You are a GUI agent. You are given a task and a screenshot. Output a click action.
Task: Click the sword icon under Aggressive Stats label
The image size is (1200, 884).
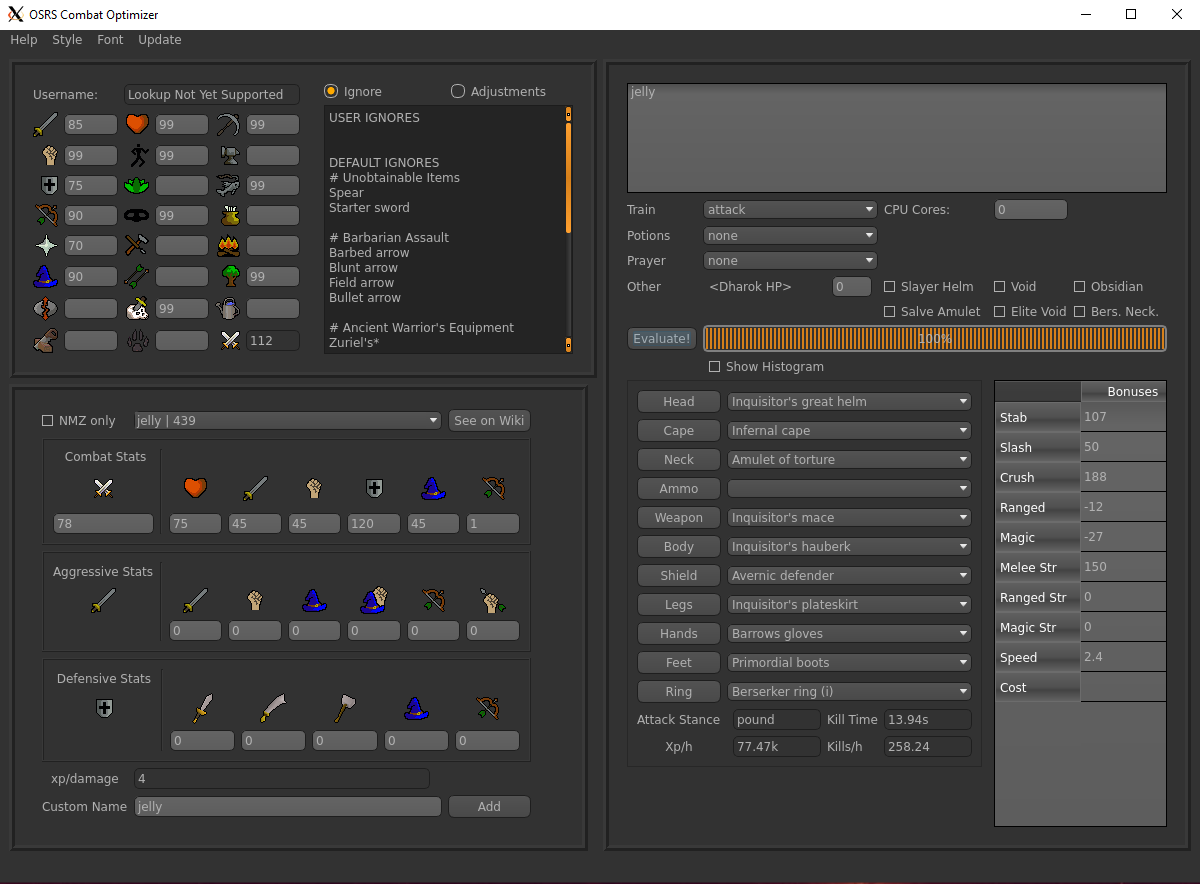103,601
